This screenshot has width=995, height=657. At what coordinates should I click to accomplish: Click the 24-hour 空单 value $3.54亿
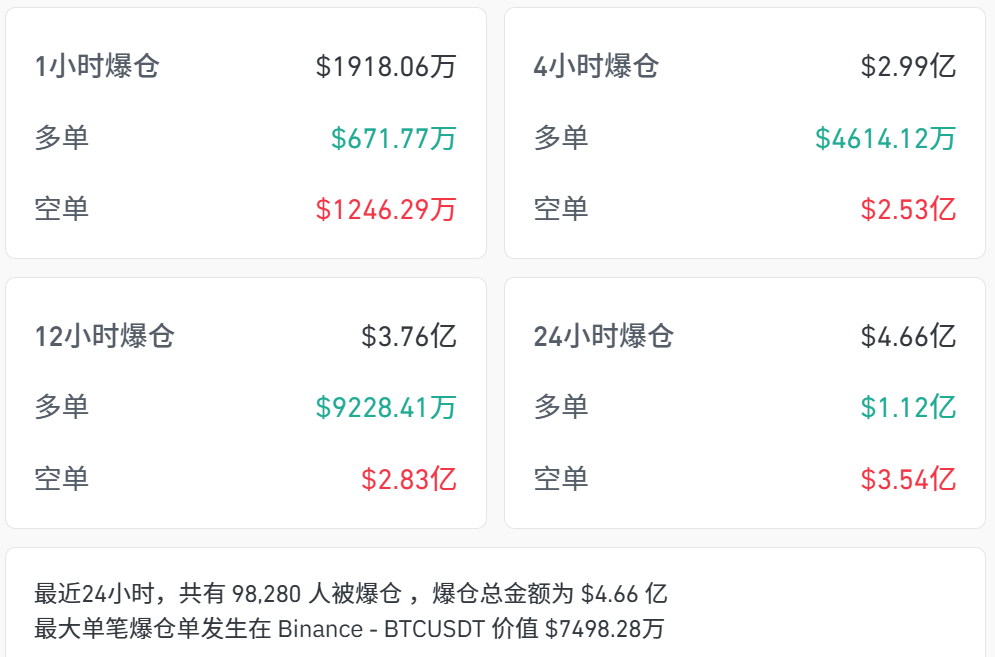point(908,479)
